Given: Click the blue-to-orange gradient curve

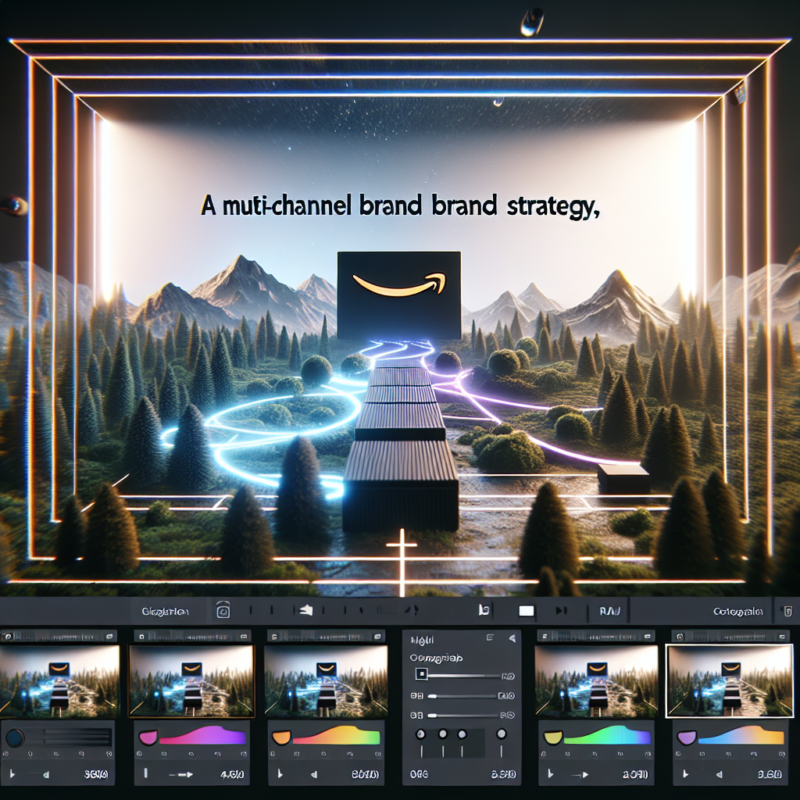Looking at the screenshot, I should click(741, 736).
